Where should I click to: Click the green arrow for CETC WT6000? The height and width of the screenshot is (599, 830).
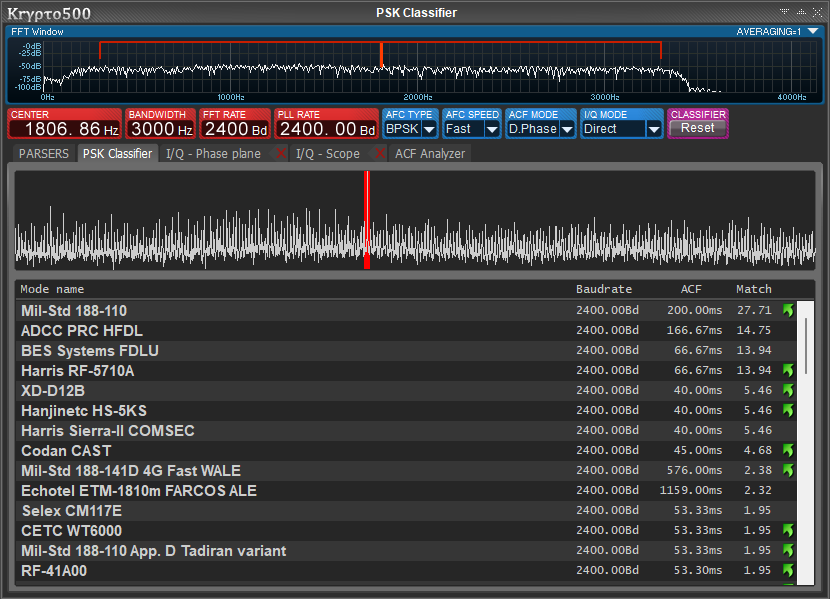(x=788, y=530)
